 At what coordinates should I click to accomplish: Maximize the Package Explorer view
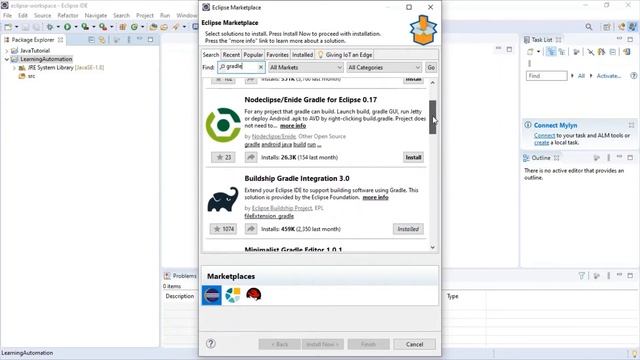(150, 40)
